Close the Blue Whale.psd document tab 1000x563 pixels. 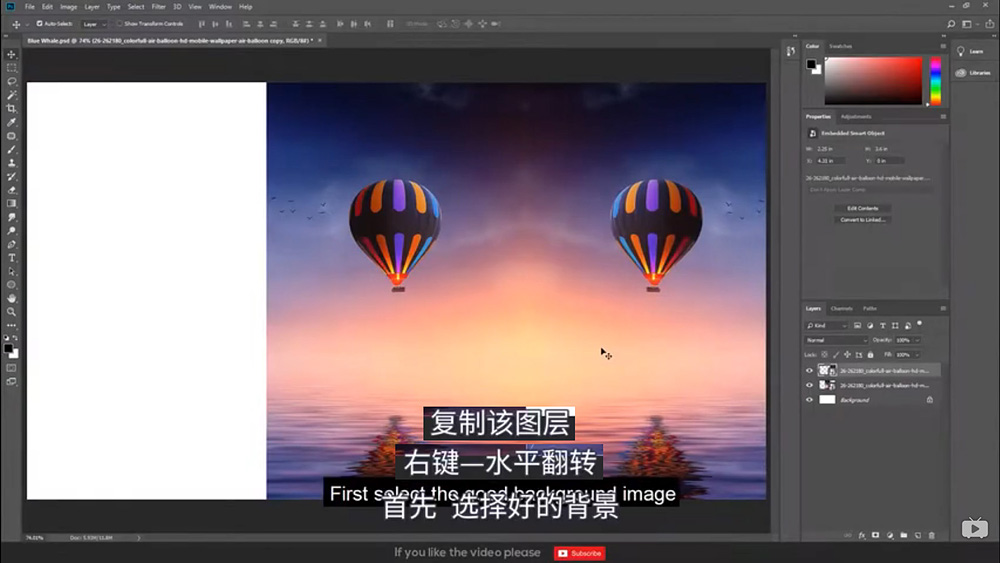[x=320, y=40]
